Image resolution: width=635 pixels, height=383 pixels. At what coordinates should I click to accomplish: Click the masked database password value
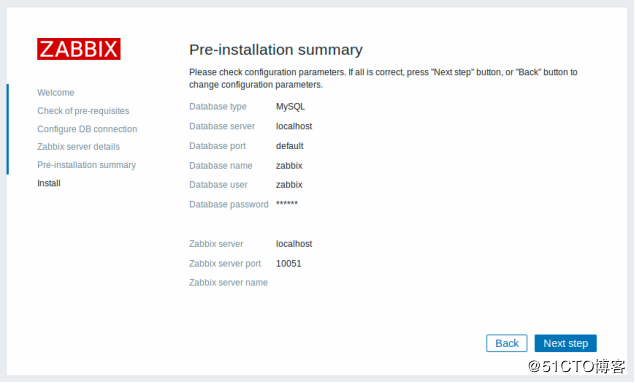[287, 203]
